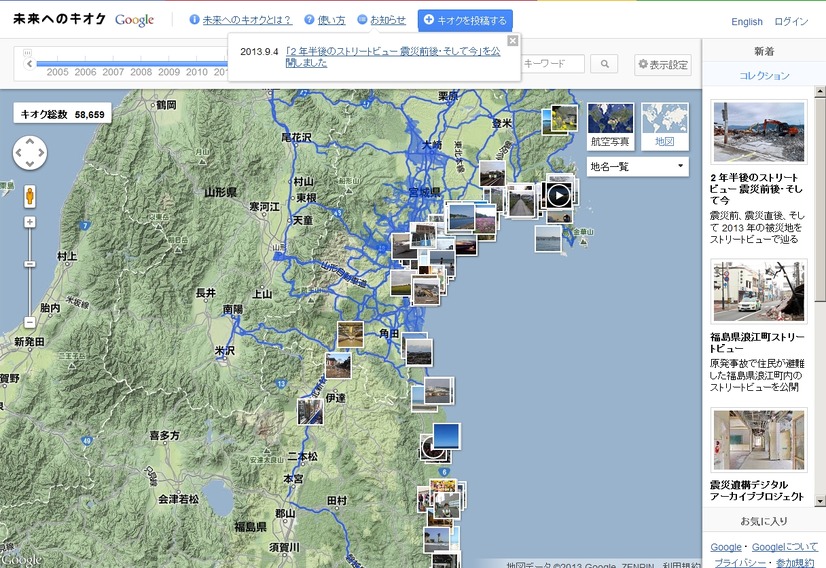Click the ログイン login link
Image resolution: width=826 pixels, height=568 pixels.
click(x=791, y=22)
